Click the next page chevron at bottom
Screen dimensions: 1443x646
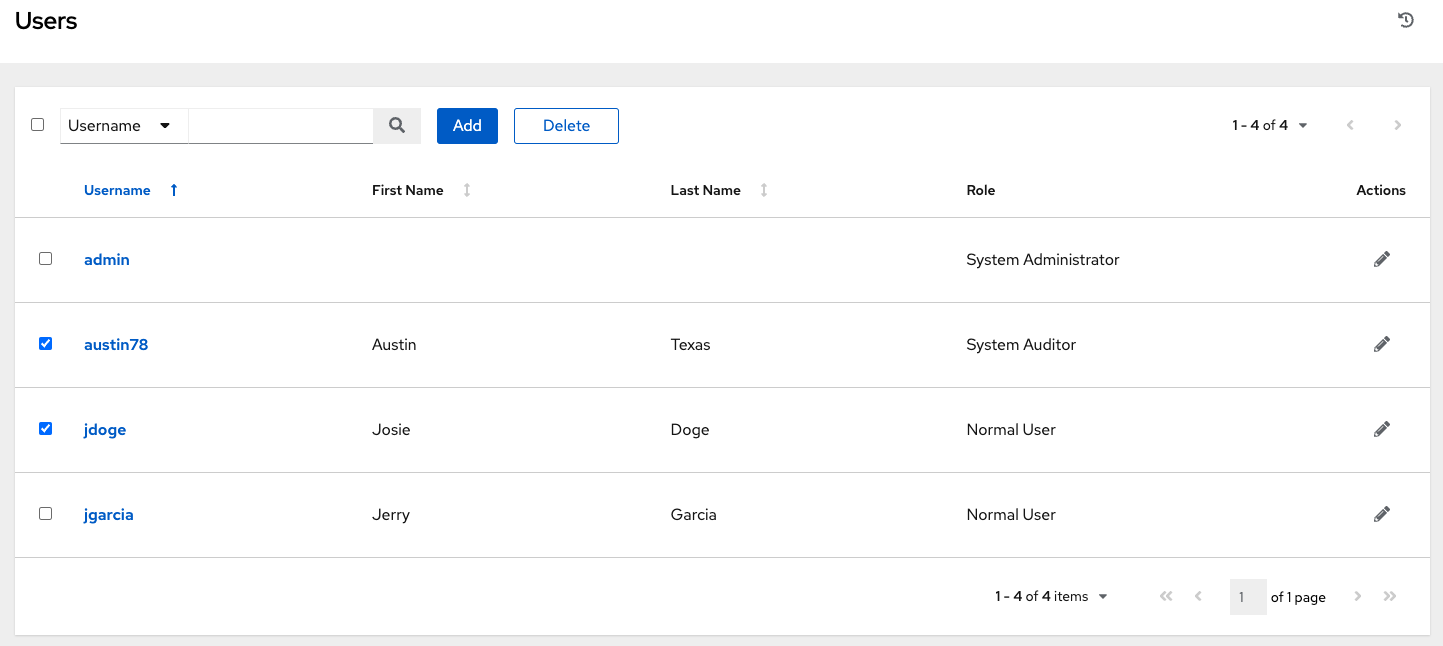tap(1357, 595)
